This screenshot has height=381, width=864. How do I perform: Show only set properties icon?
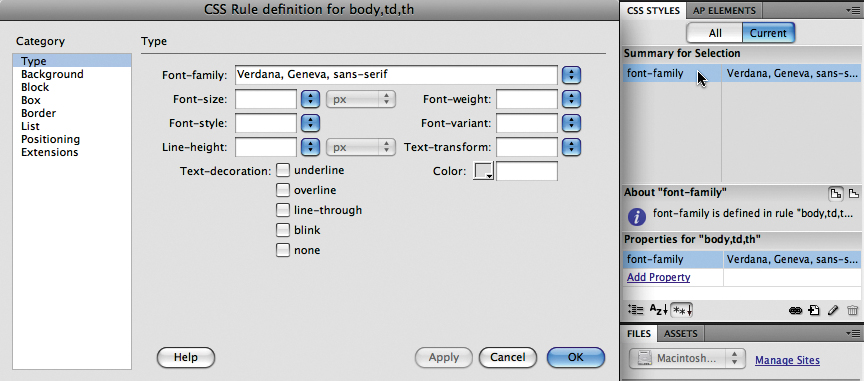tap(682, 310)
